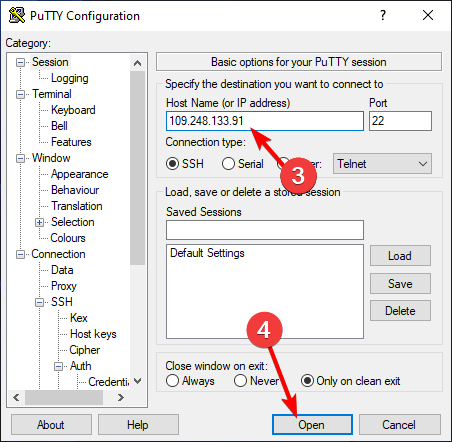This screenshot has width=452, height=442.
Task: Click the category tree scroll up arrow
Action: [x=137, y=63]
